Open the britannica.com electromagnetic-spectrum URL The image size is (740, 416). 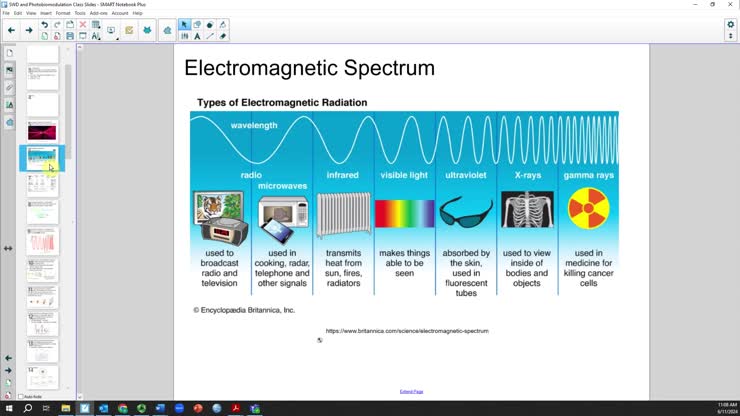click(407, 330)
